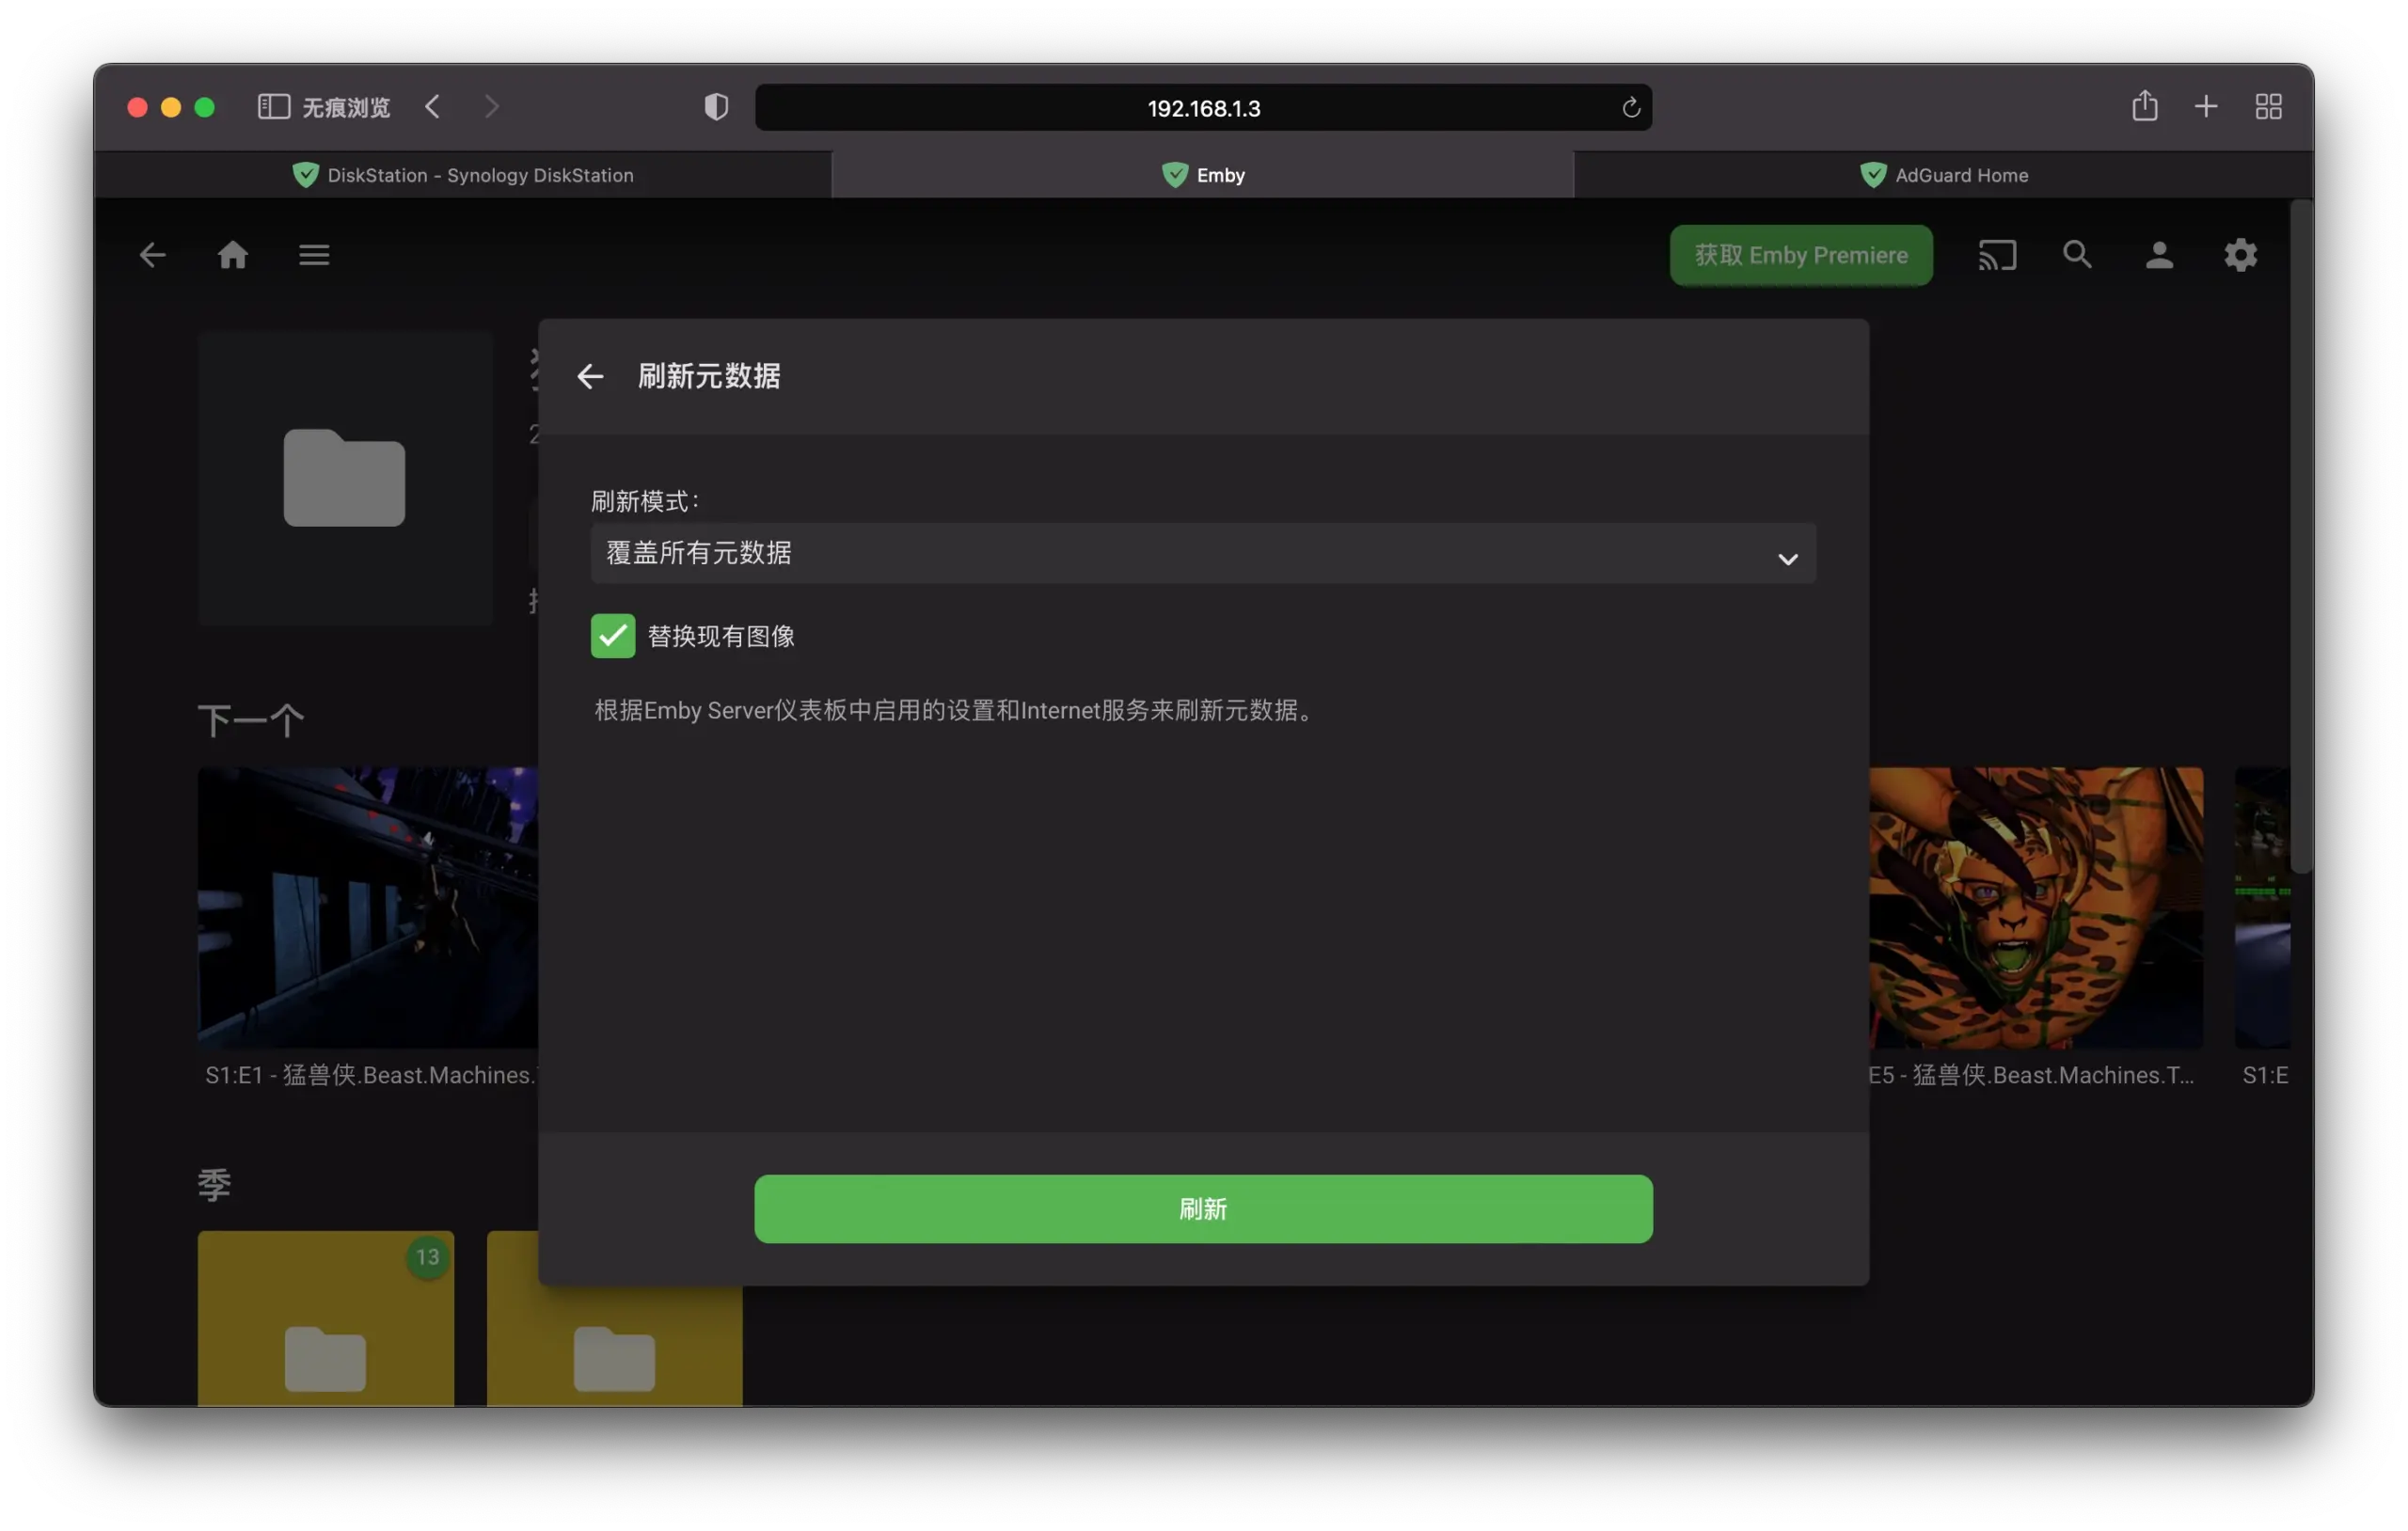Viewport: 2408px width, 1531px height.
Task: Click 无痕浏览 private browsing label
Action: coord(346,107)
